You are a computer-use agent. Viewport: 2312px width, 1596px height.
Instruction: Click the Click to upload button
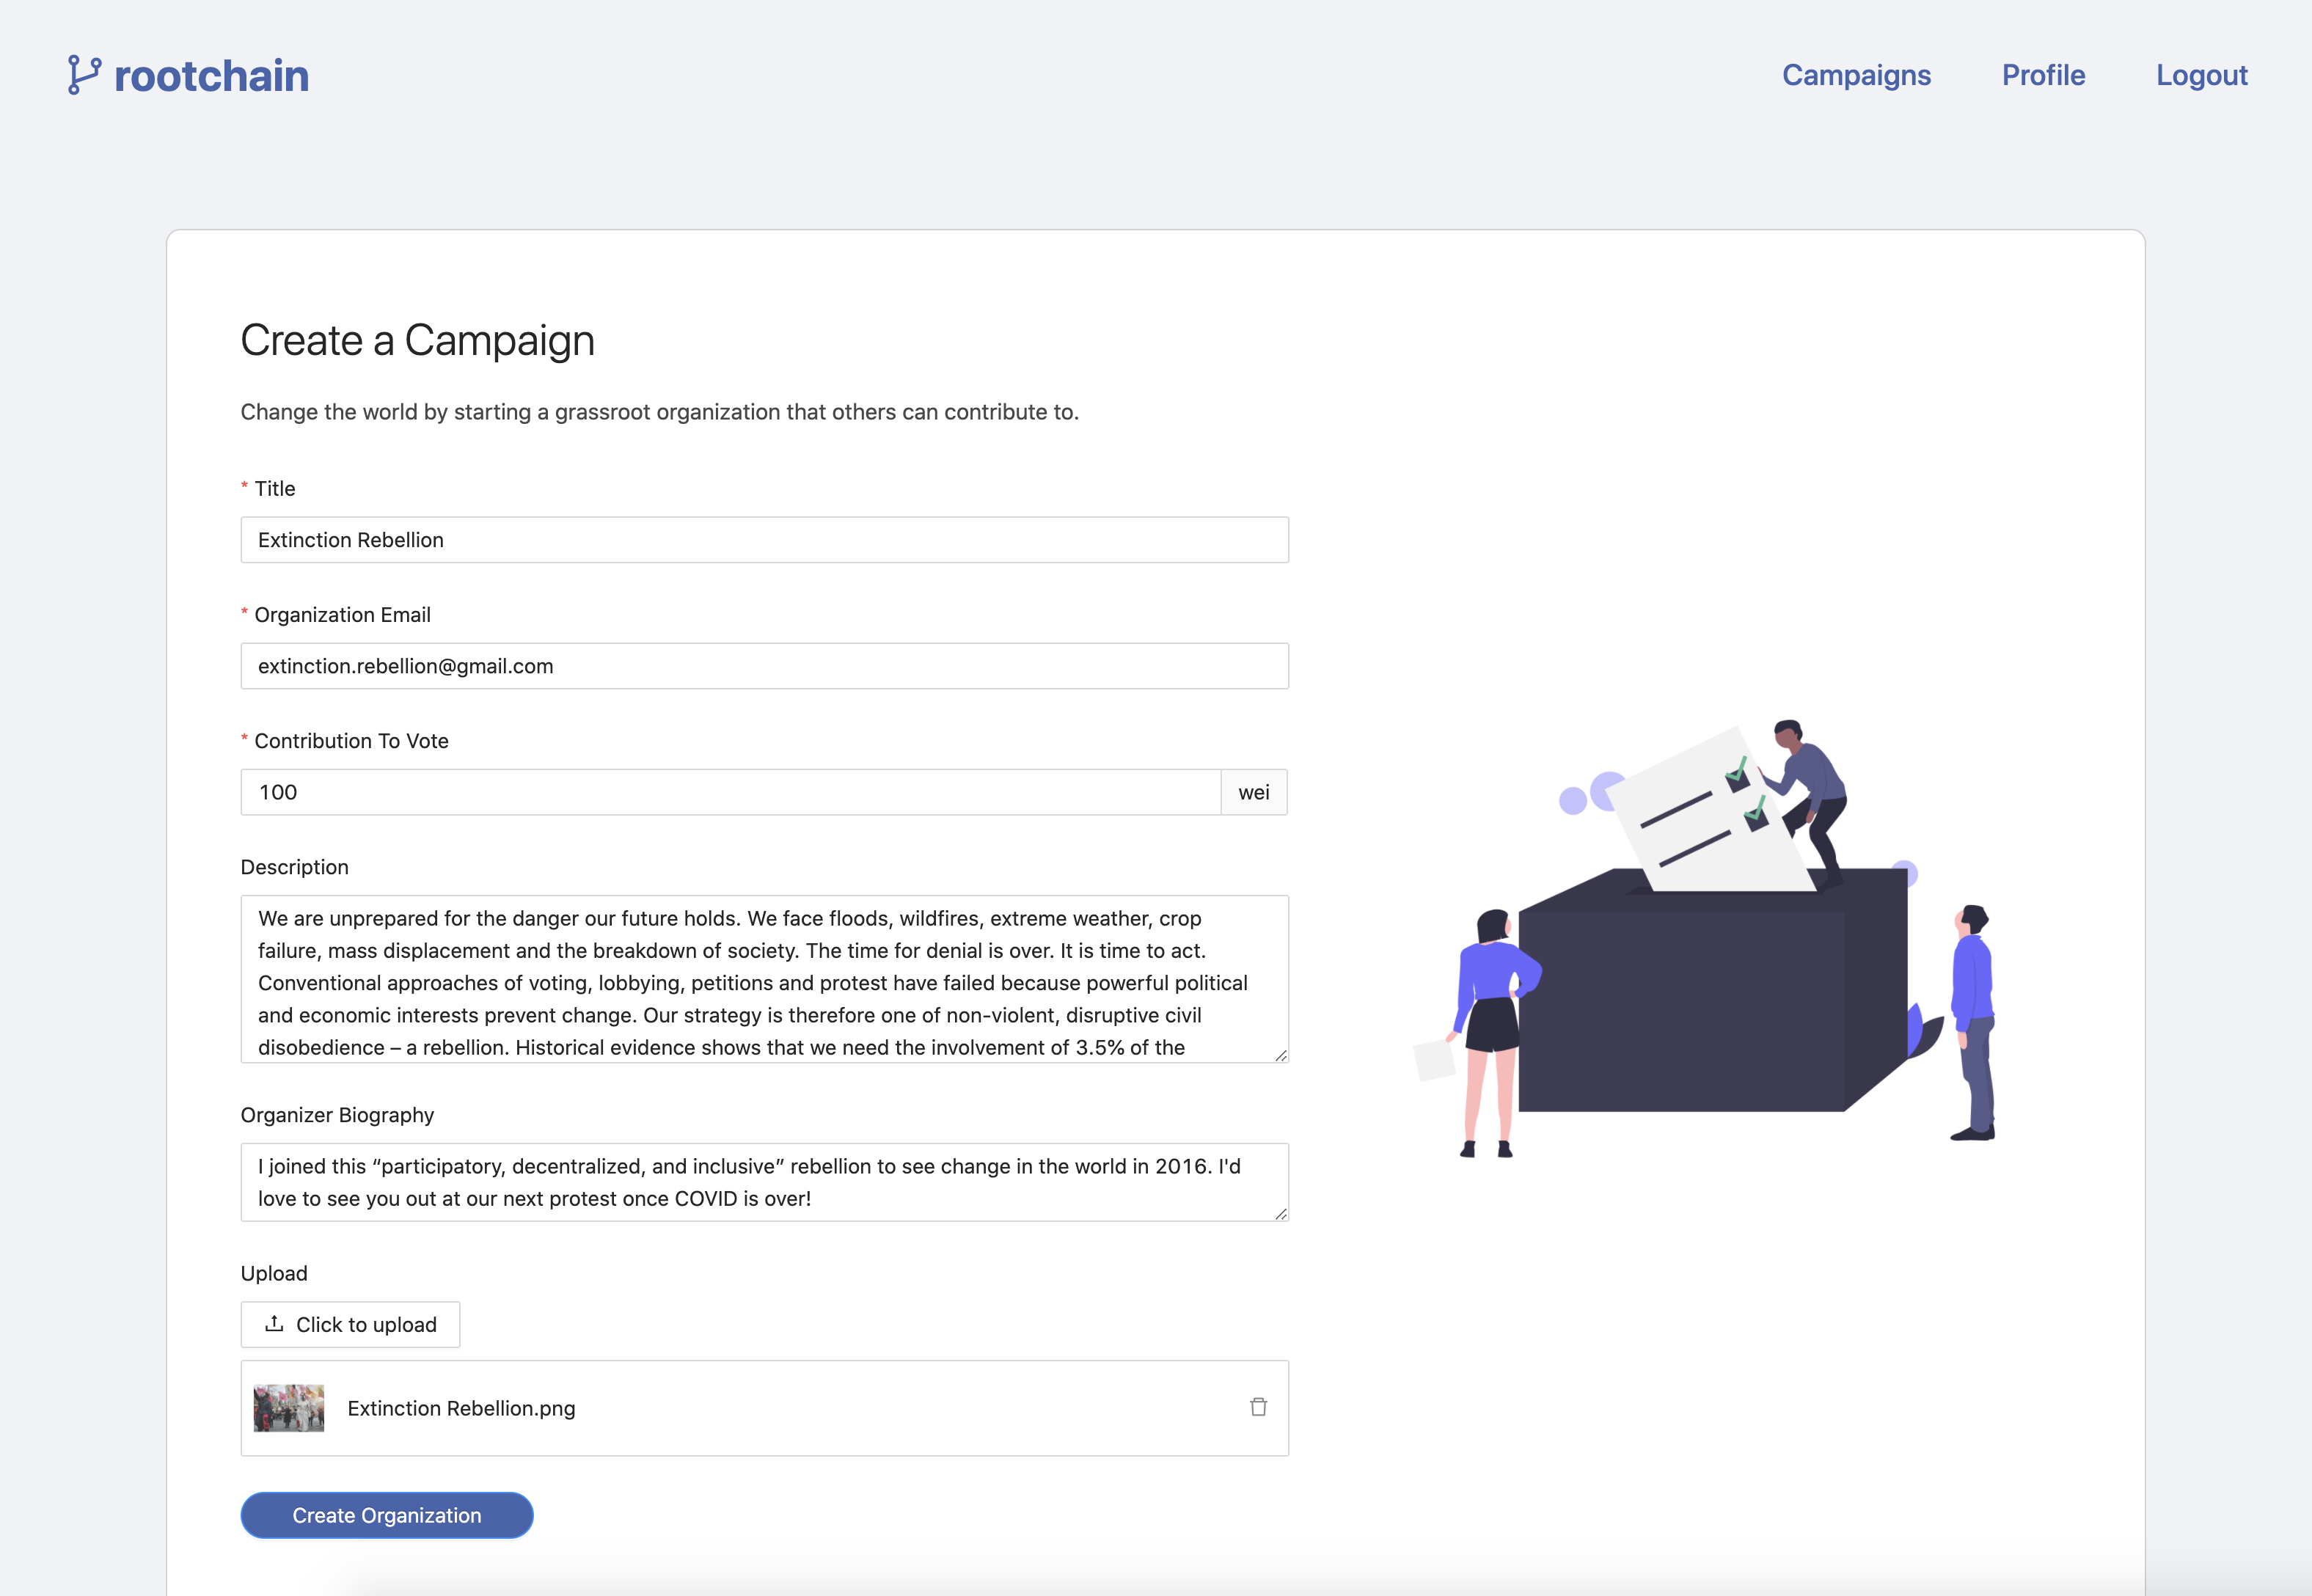[x=350, y=1324]
